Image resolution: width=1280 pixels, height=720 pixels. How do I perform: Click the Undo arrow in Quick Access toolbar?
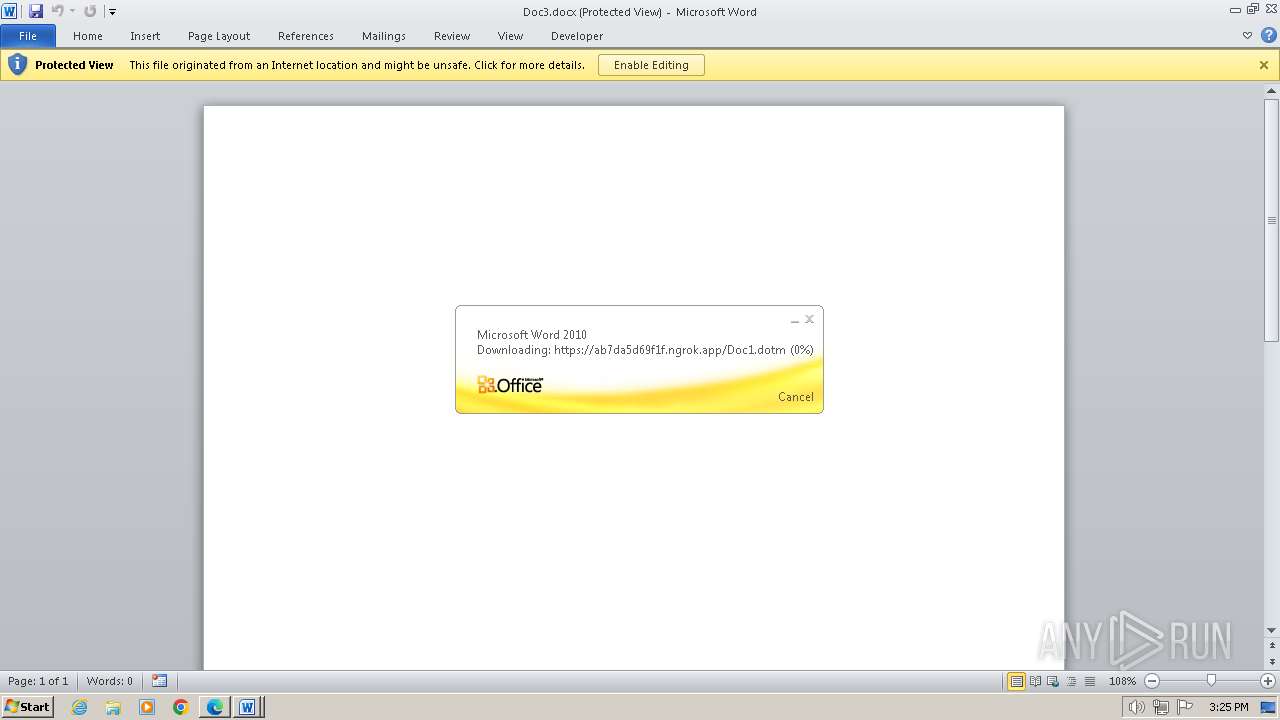tap(58, 11)
